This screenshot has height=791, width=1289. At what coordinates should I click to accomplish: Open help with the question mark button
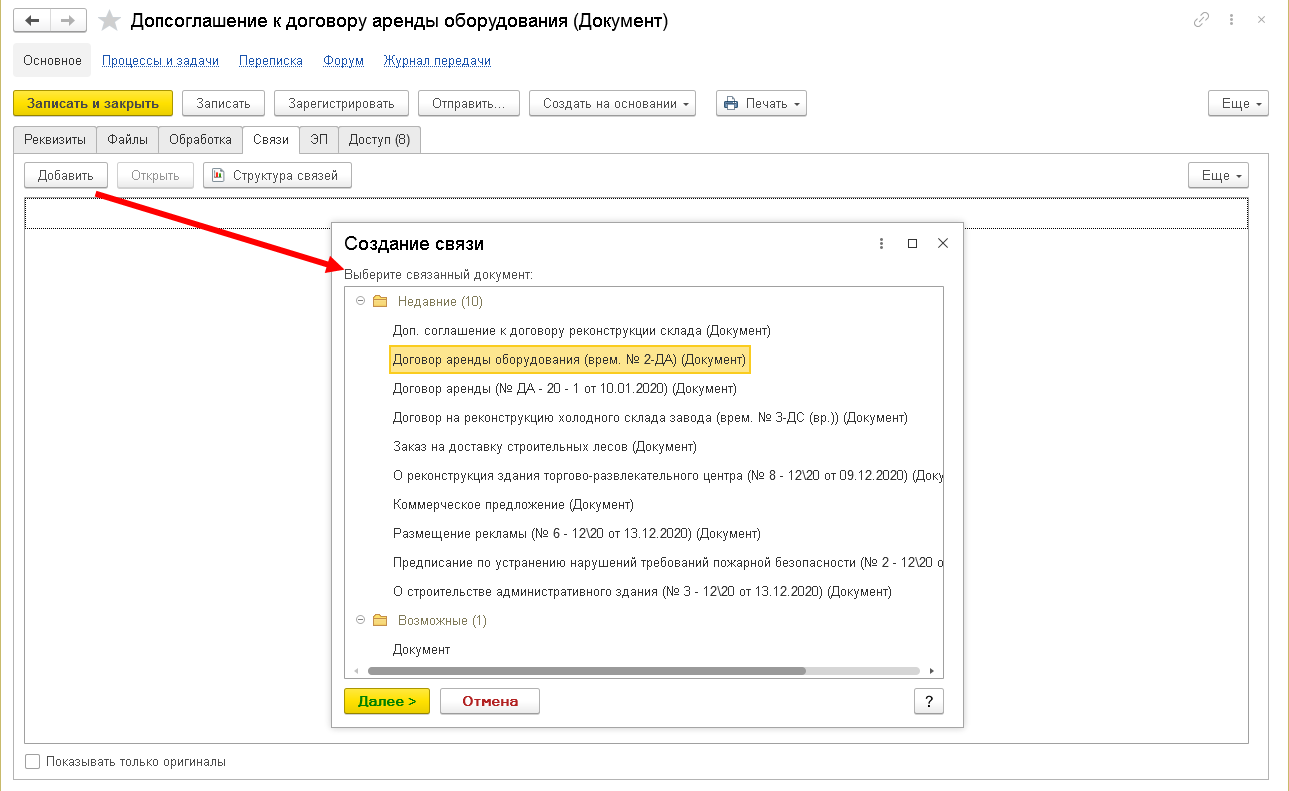(x=929, y=701)
